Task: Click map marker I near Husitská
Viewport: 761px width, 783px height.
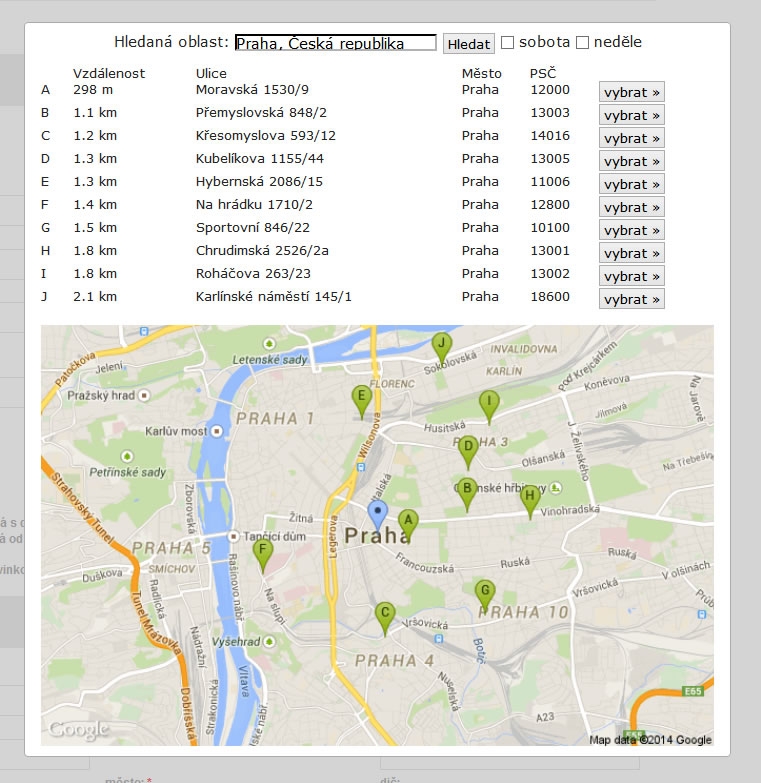Action: click(488, 402)
